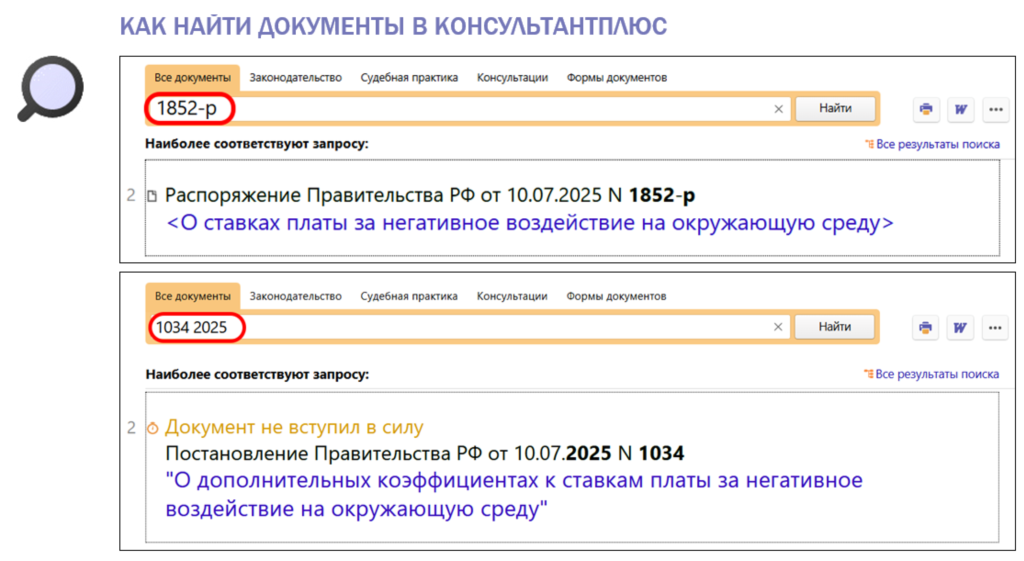This screenshot has height=561, width=1024.
Task: Open more options in 1852-р search panel
Action: tap(995, 109)
